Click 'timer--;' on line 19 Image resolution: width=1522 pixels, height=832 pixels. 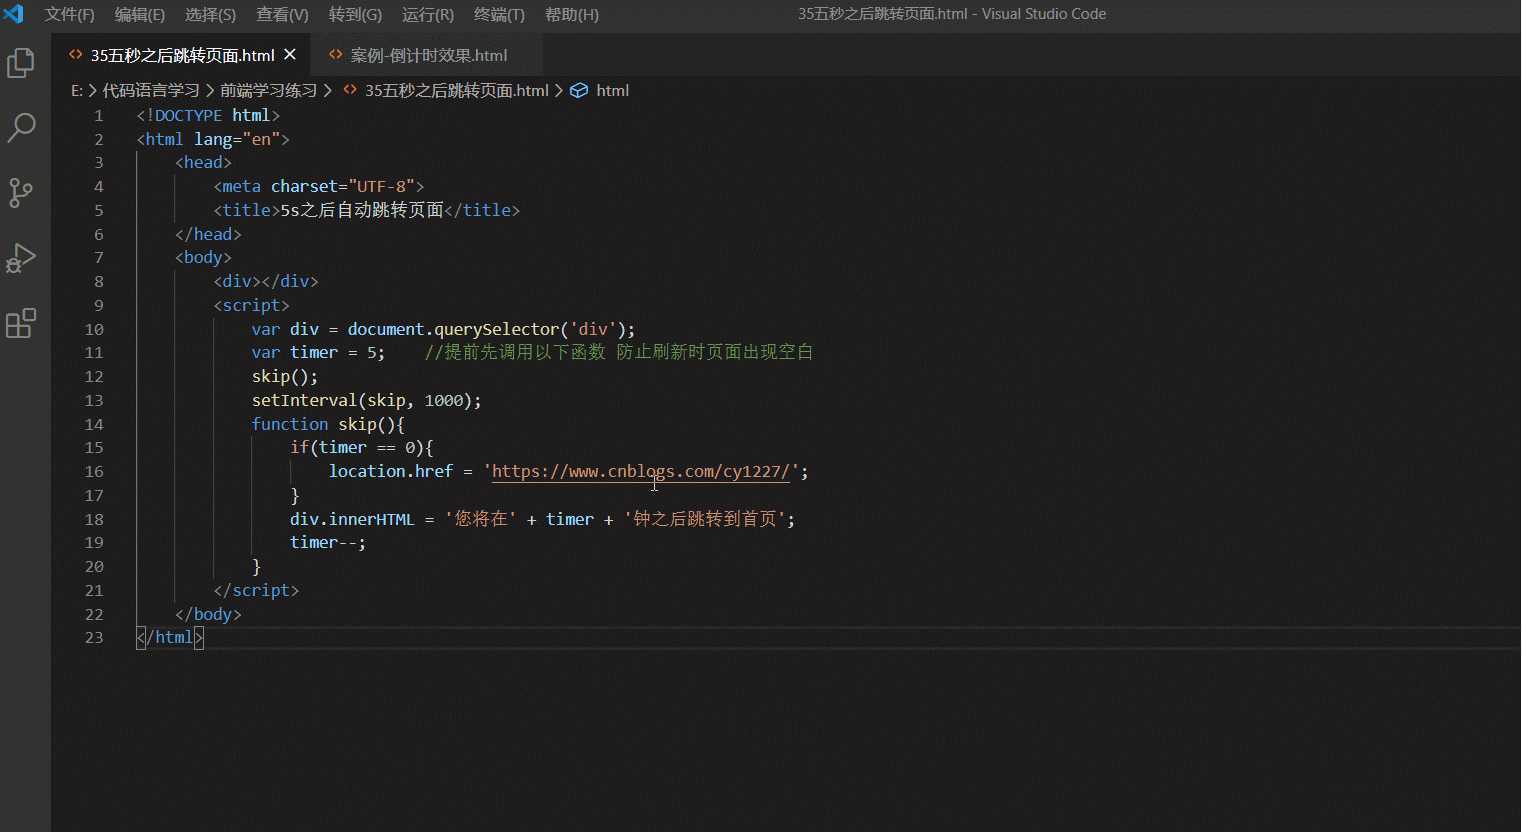328,542
